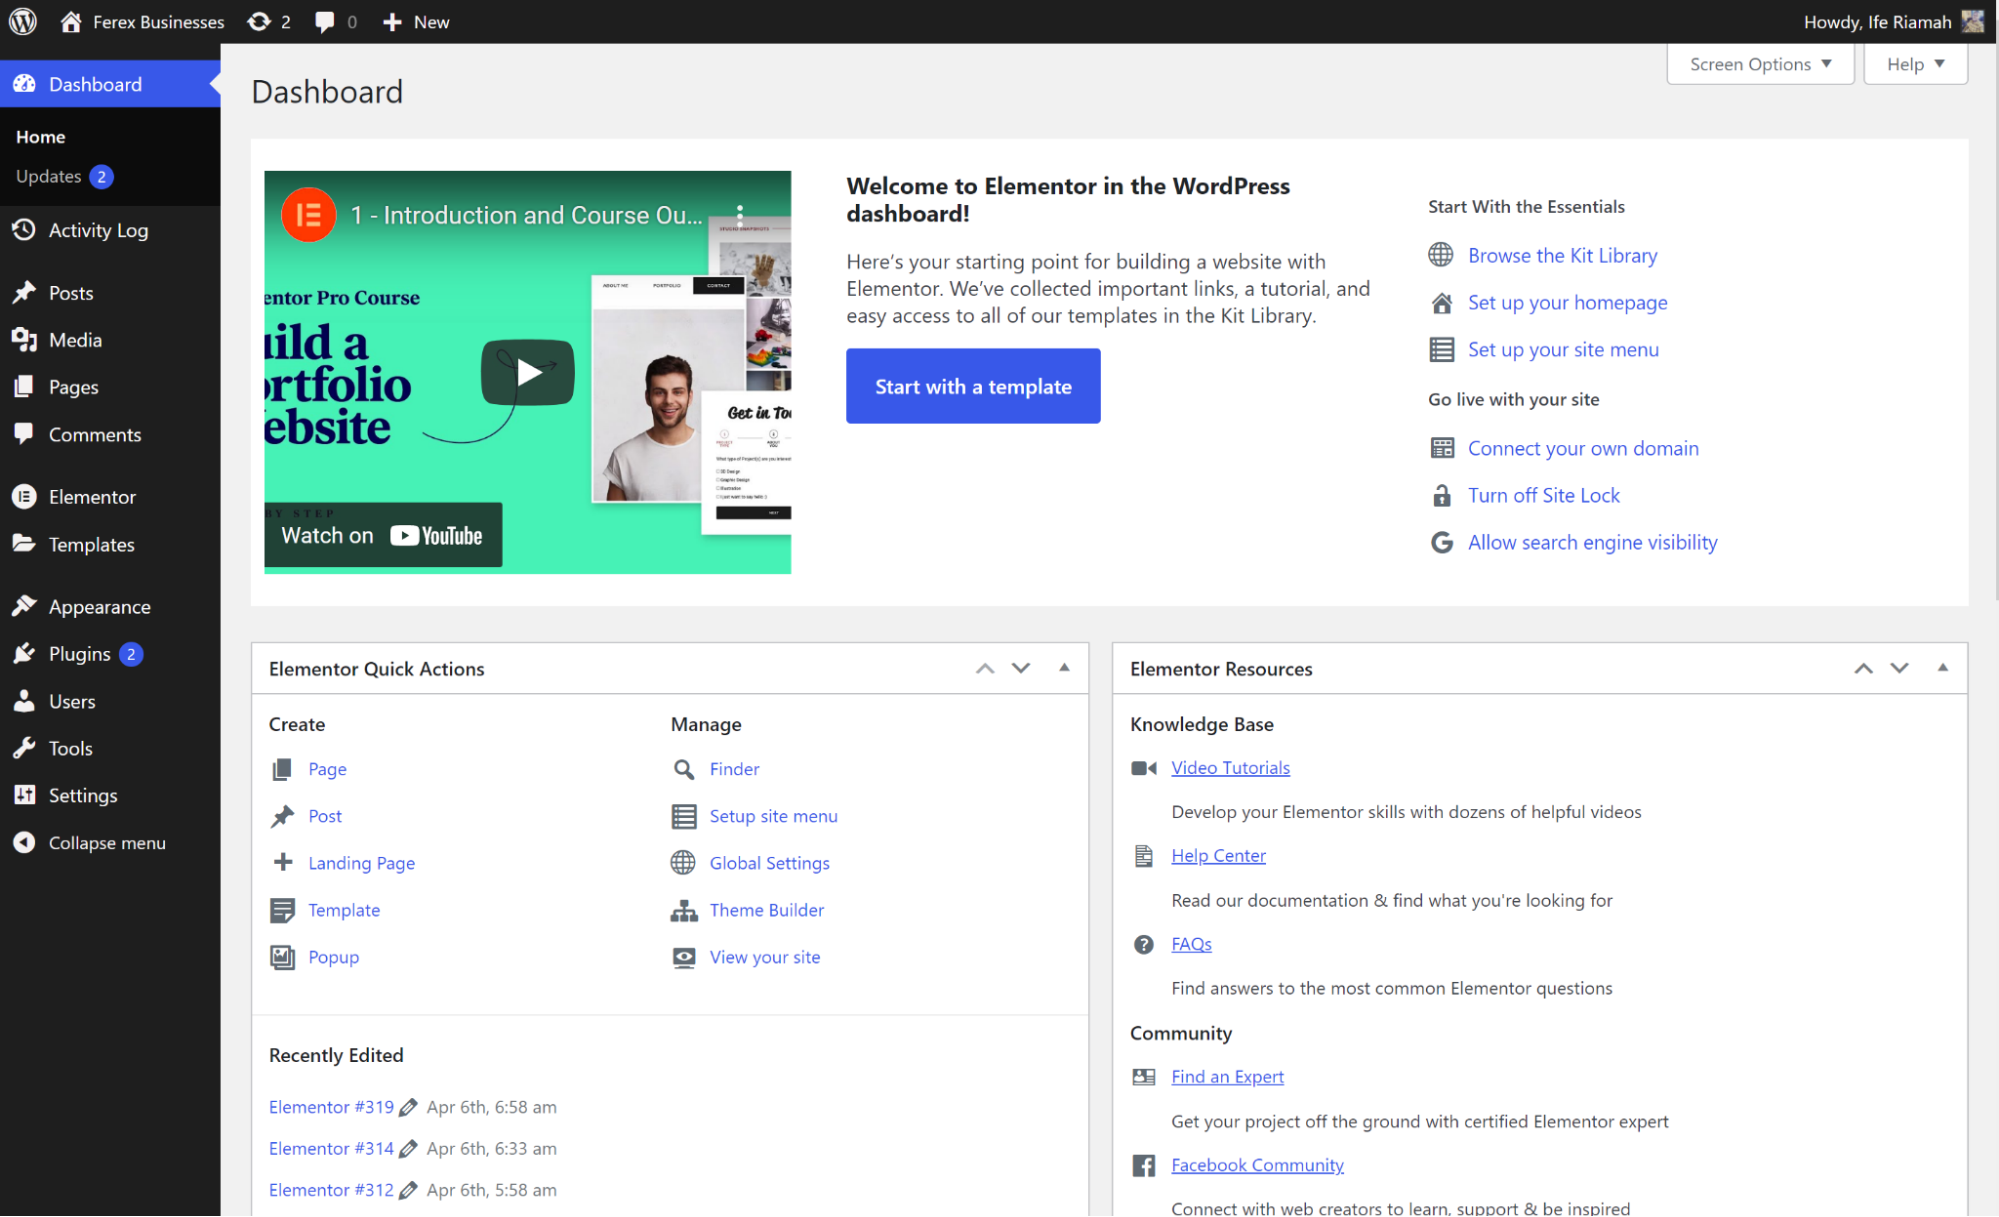Click Setup site menu under Manage
The image size is (1999, 1217).
pyautogui.click(x=773, y=816)
